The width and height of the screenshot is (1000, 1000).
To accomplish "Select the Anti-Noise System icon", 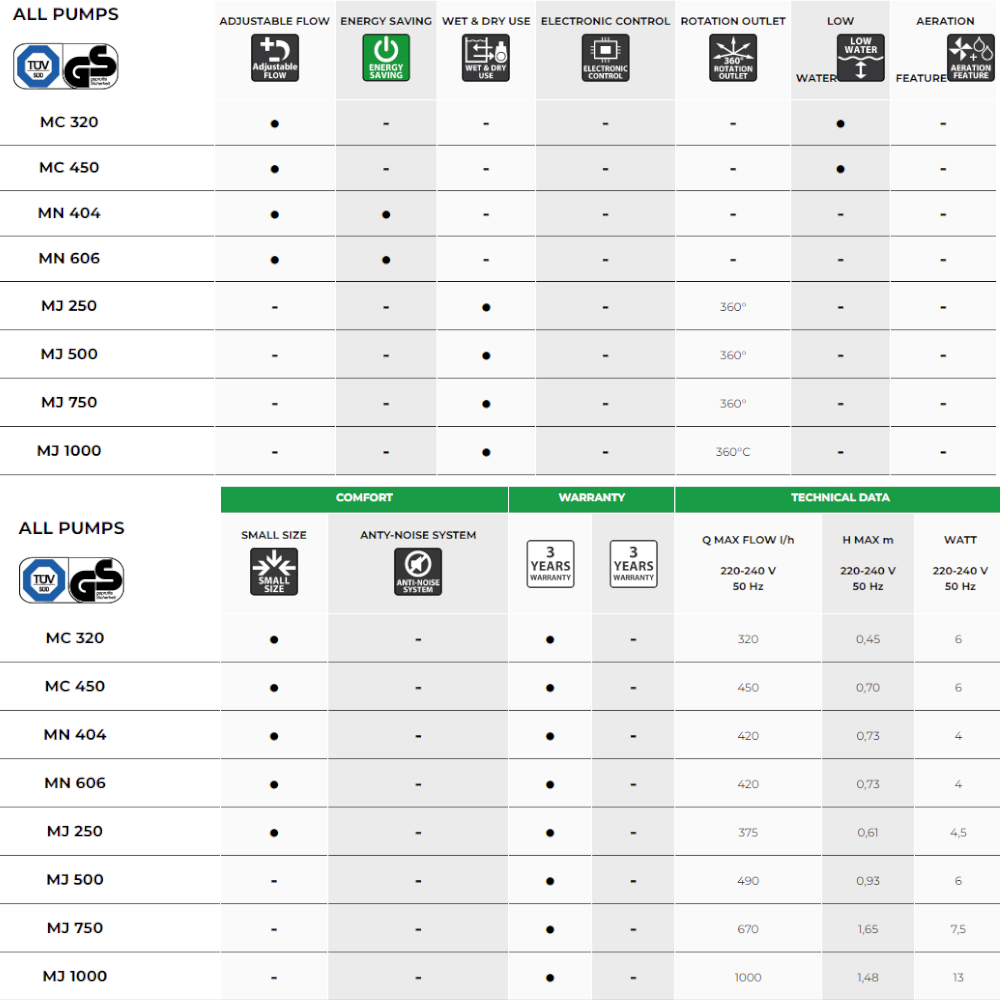I will (418, 572).
